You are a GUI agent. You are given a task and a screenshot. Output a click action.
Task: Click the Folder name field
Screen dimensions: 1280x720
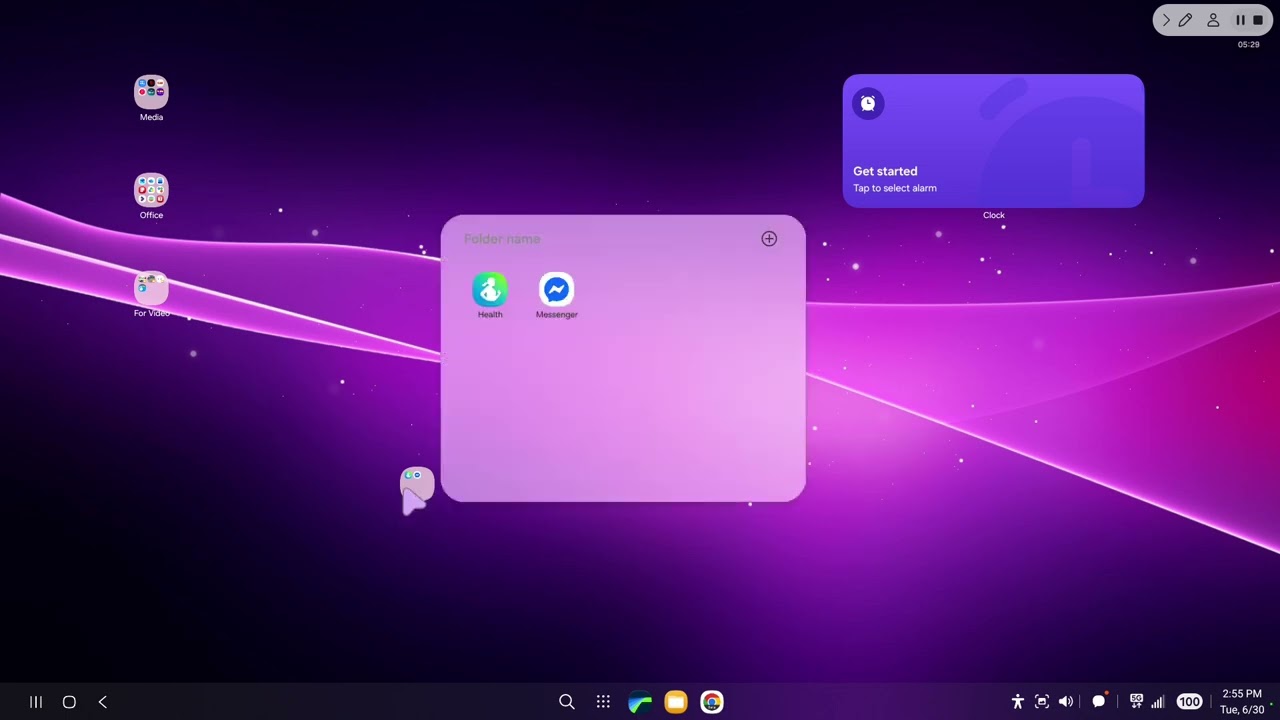[502, 239]
